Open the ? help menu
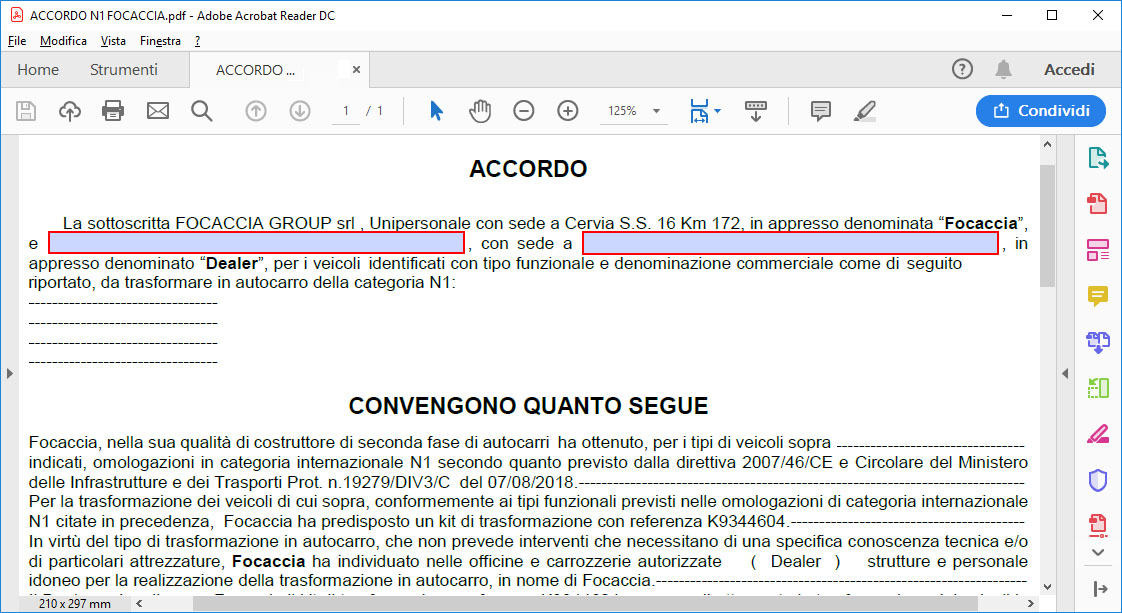 (197, 41)
